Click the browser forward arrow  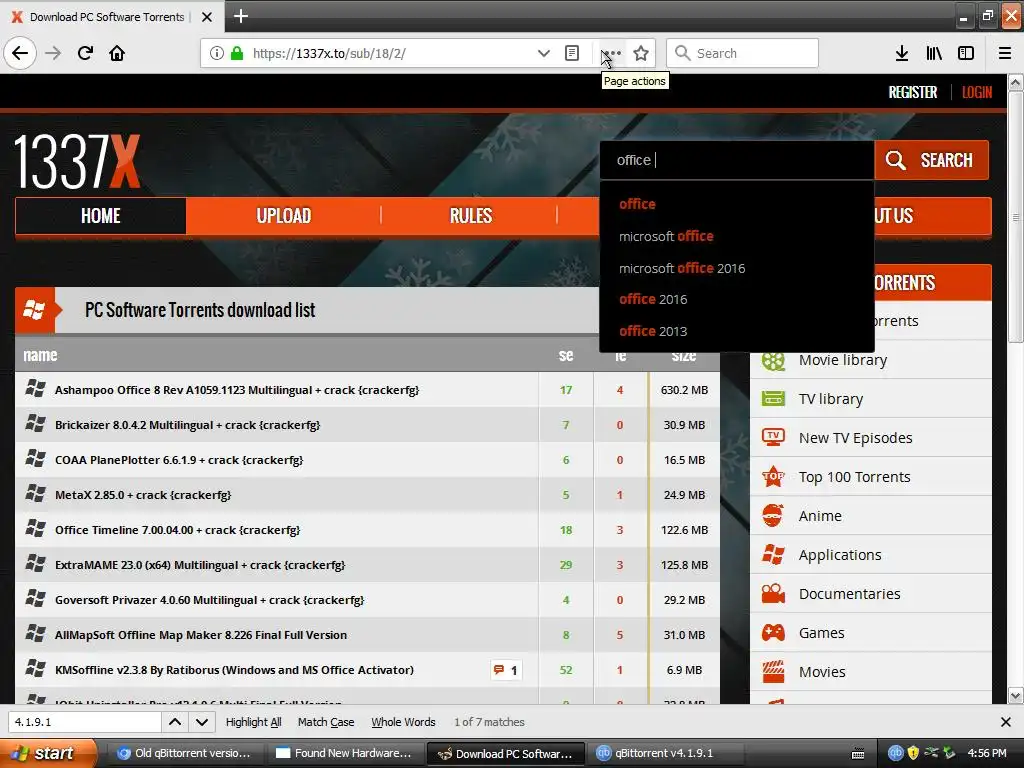pyautogui.click(x=53, y=53)
